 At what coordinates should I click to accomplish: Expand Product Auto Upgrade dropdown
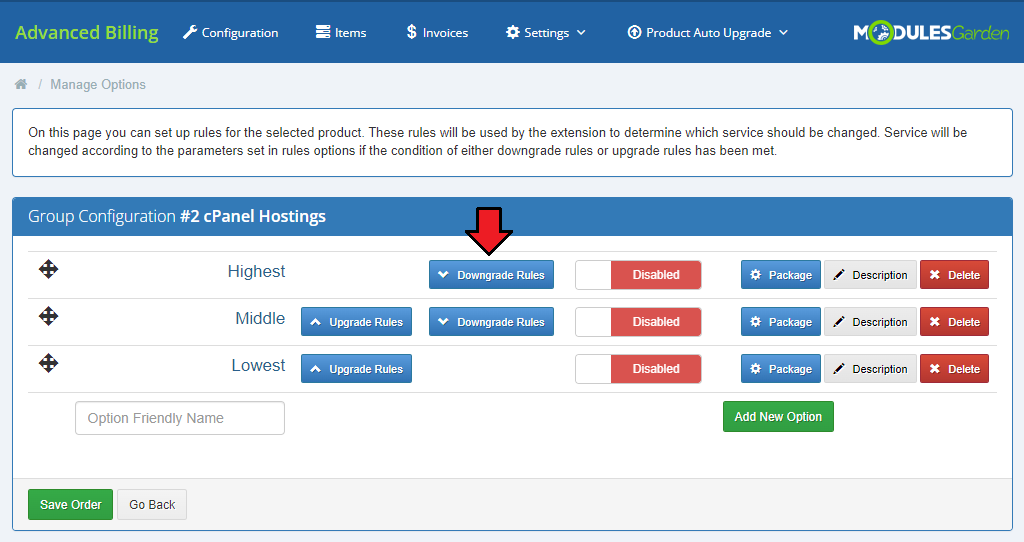[x=708, y=33]
